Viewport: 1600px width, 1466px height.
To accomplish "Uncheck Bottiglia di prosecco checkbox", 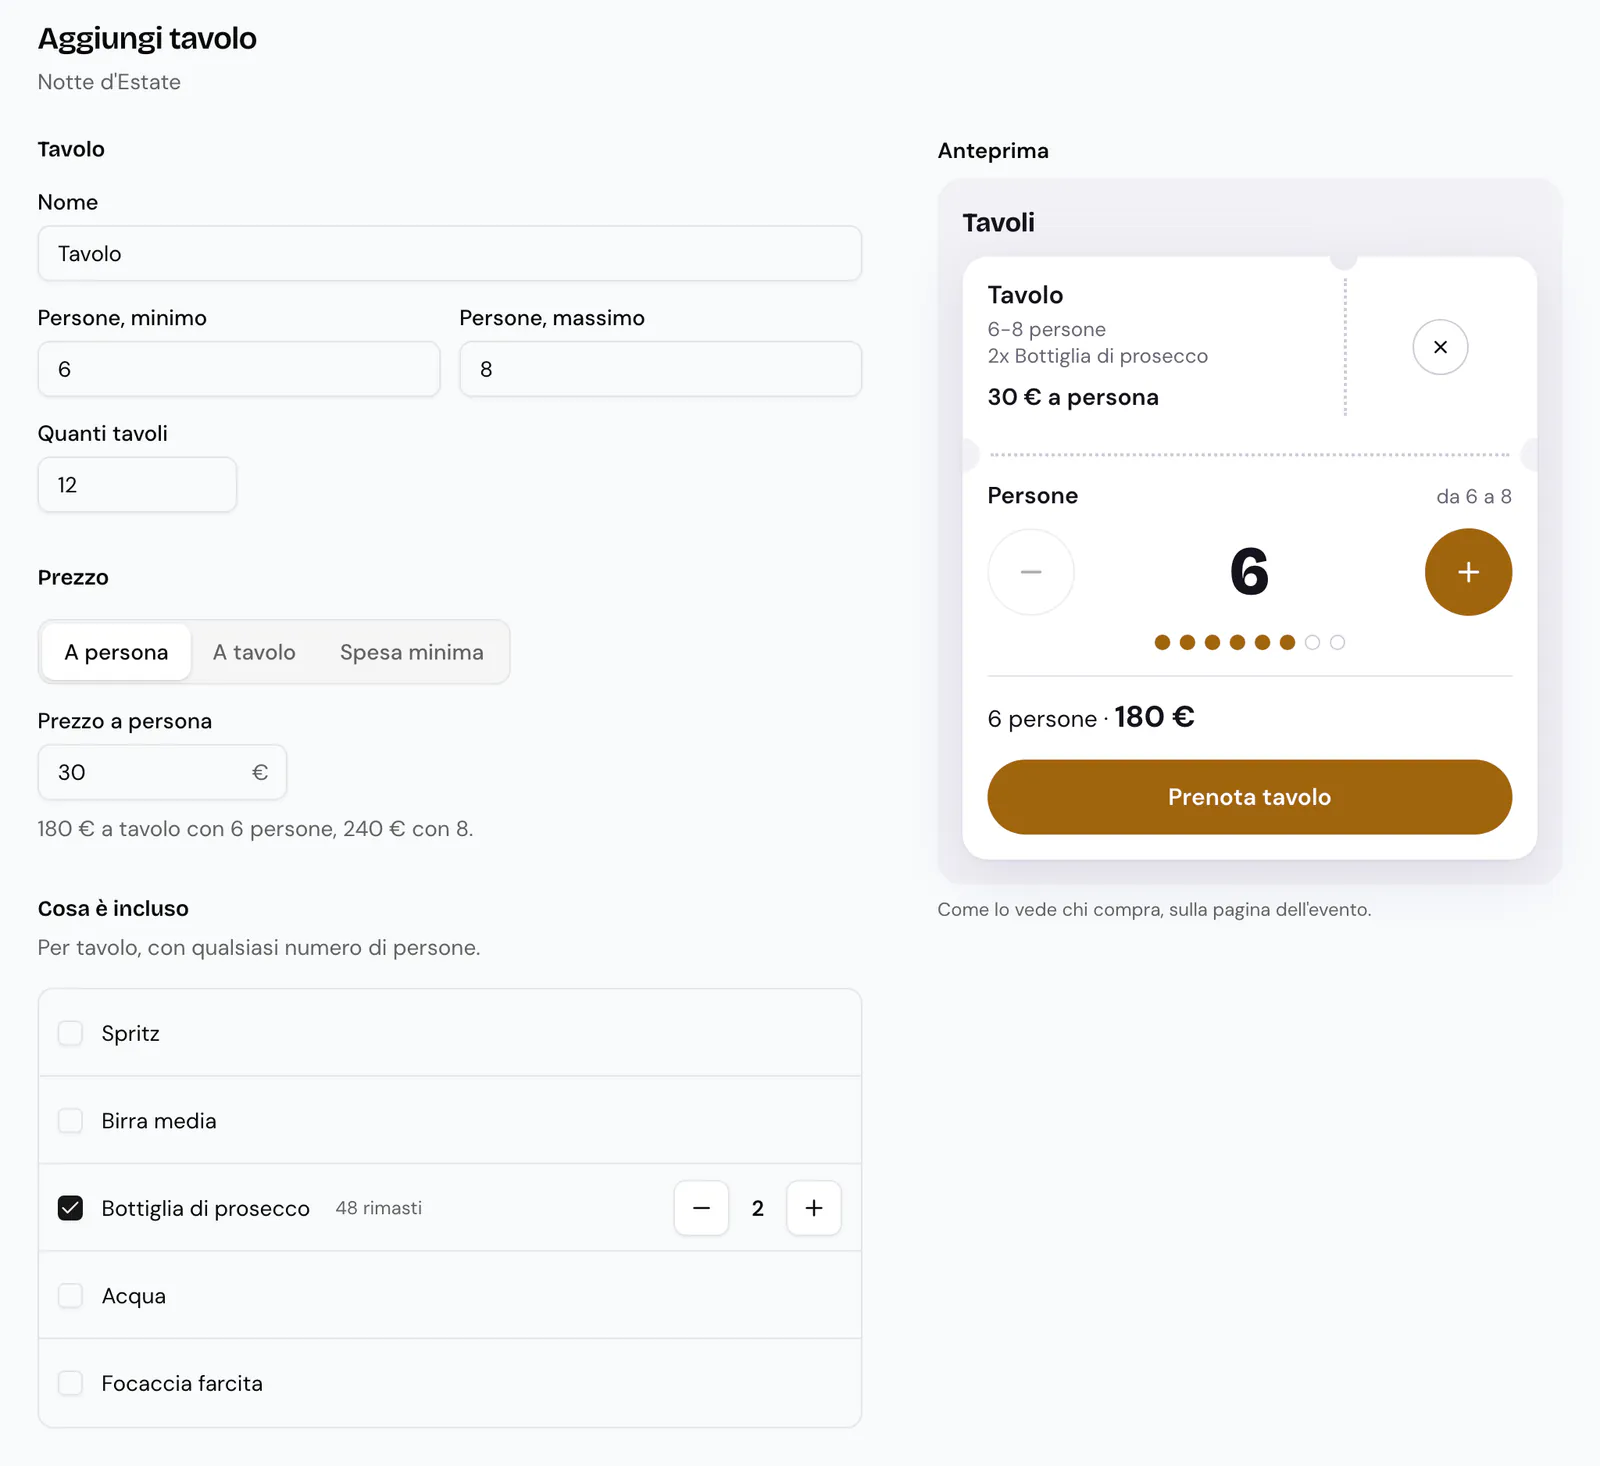I will pyautogui.click(x=70, y=1208).
